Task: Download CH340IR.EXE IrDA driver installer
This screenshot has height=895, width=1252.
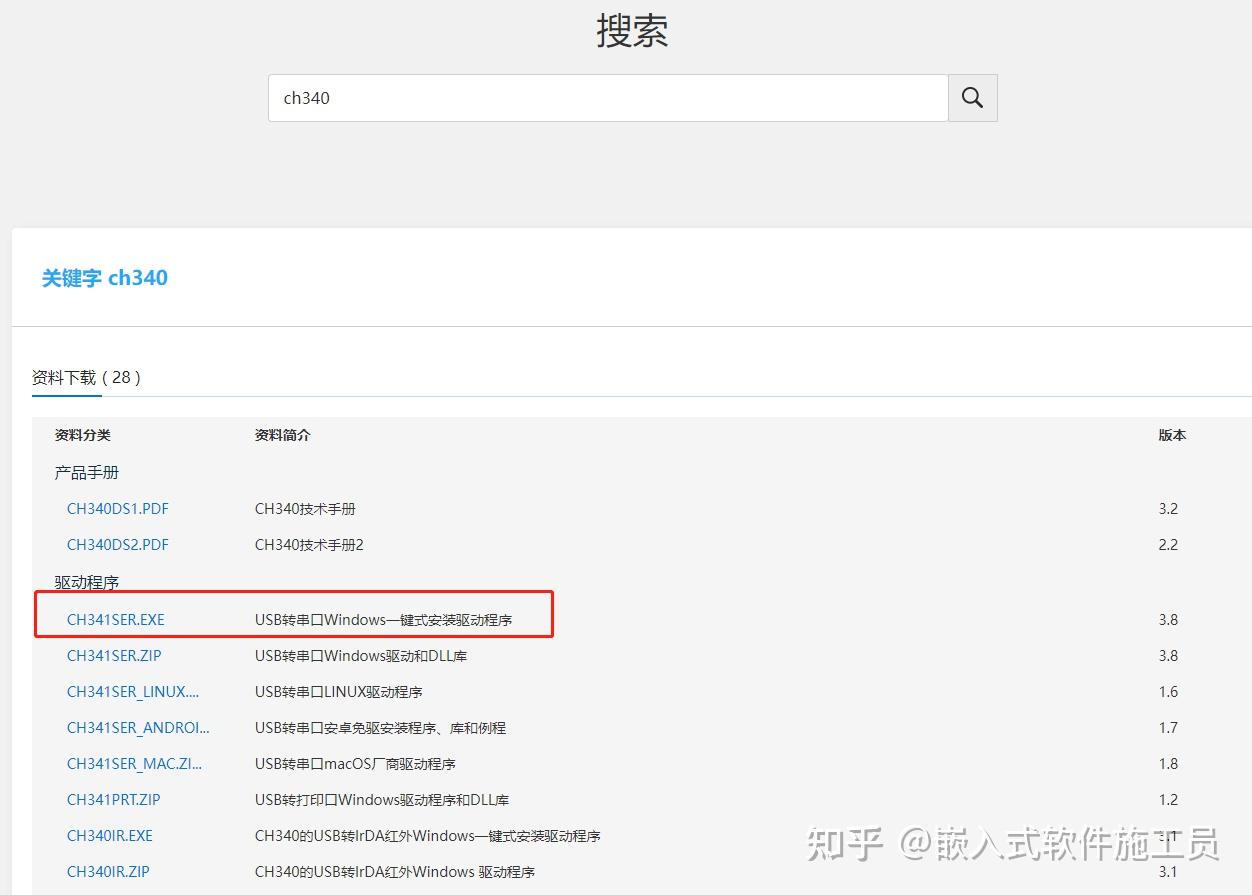Action: tap(109, 835)
